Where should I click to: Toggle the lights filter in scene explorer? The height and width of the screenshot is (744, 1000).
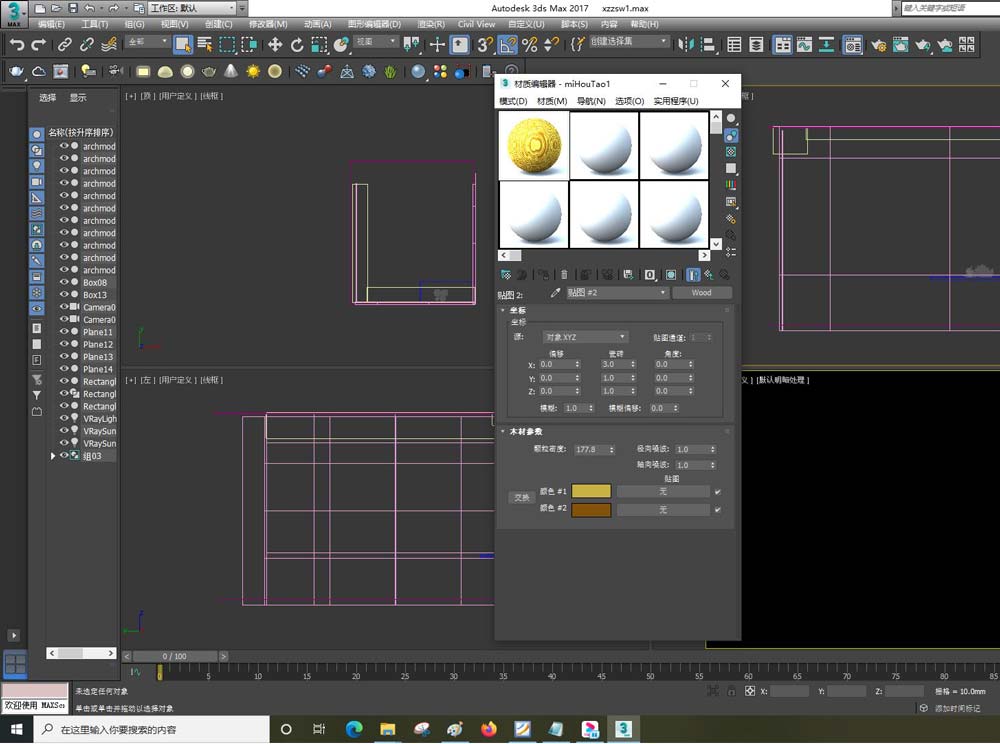click(x=36, y=165)
